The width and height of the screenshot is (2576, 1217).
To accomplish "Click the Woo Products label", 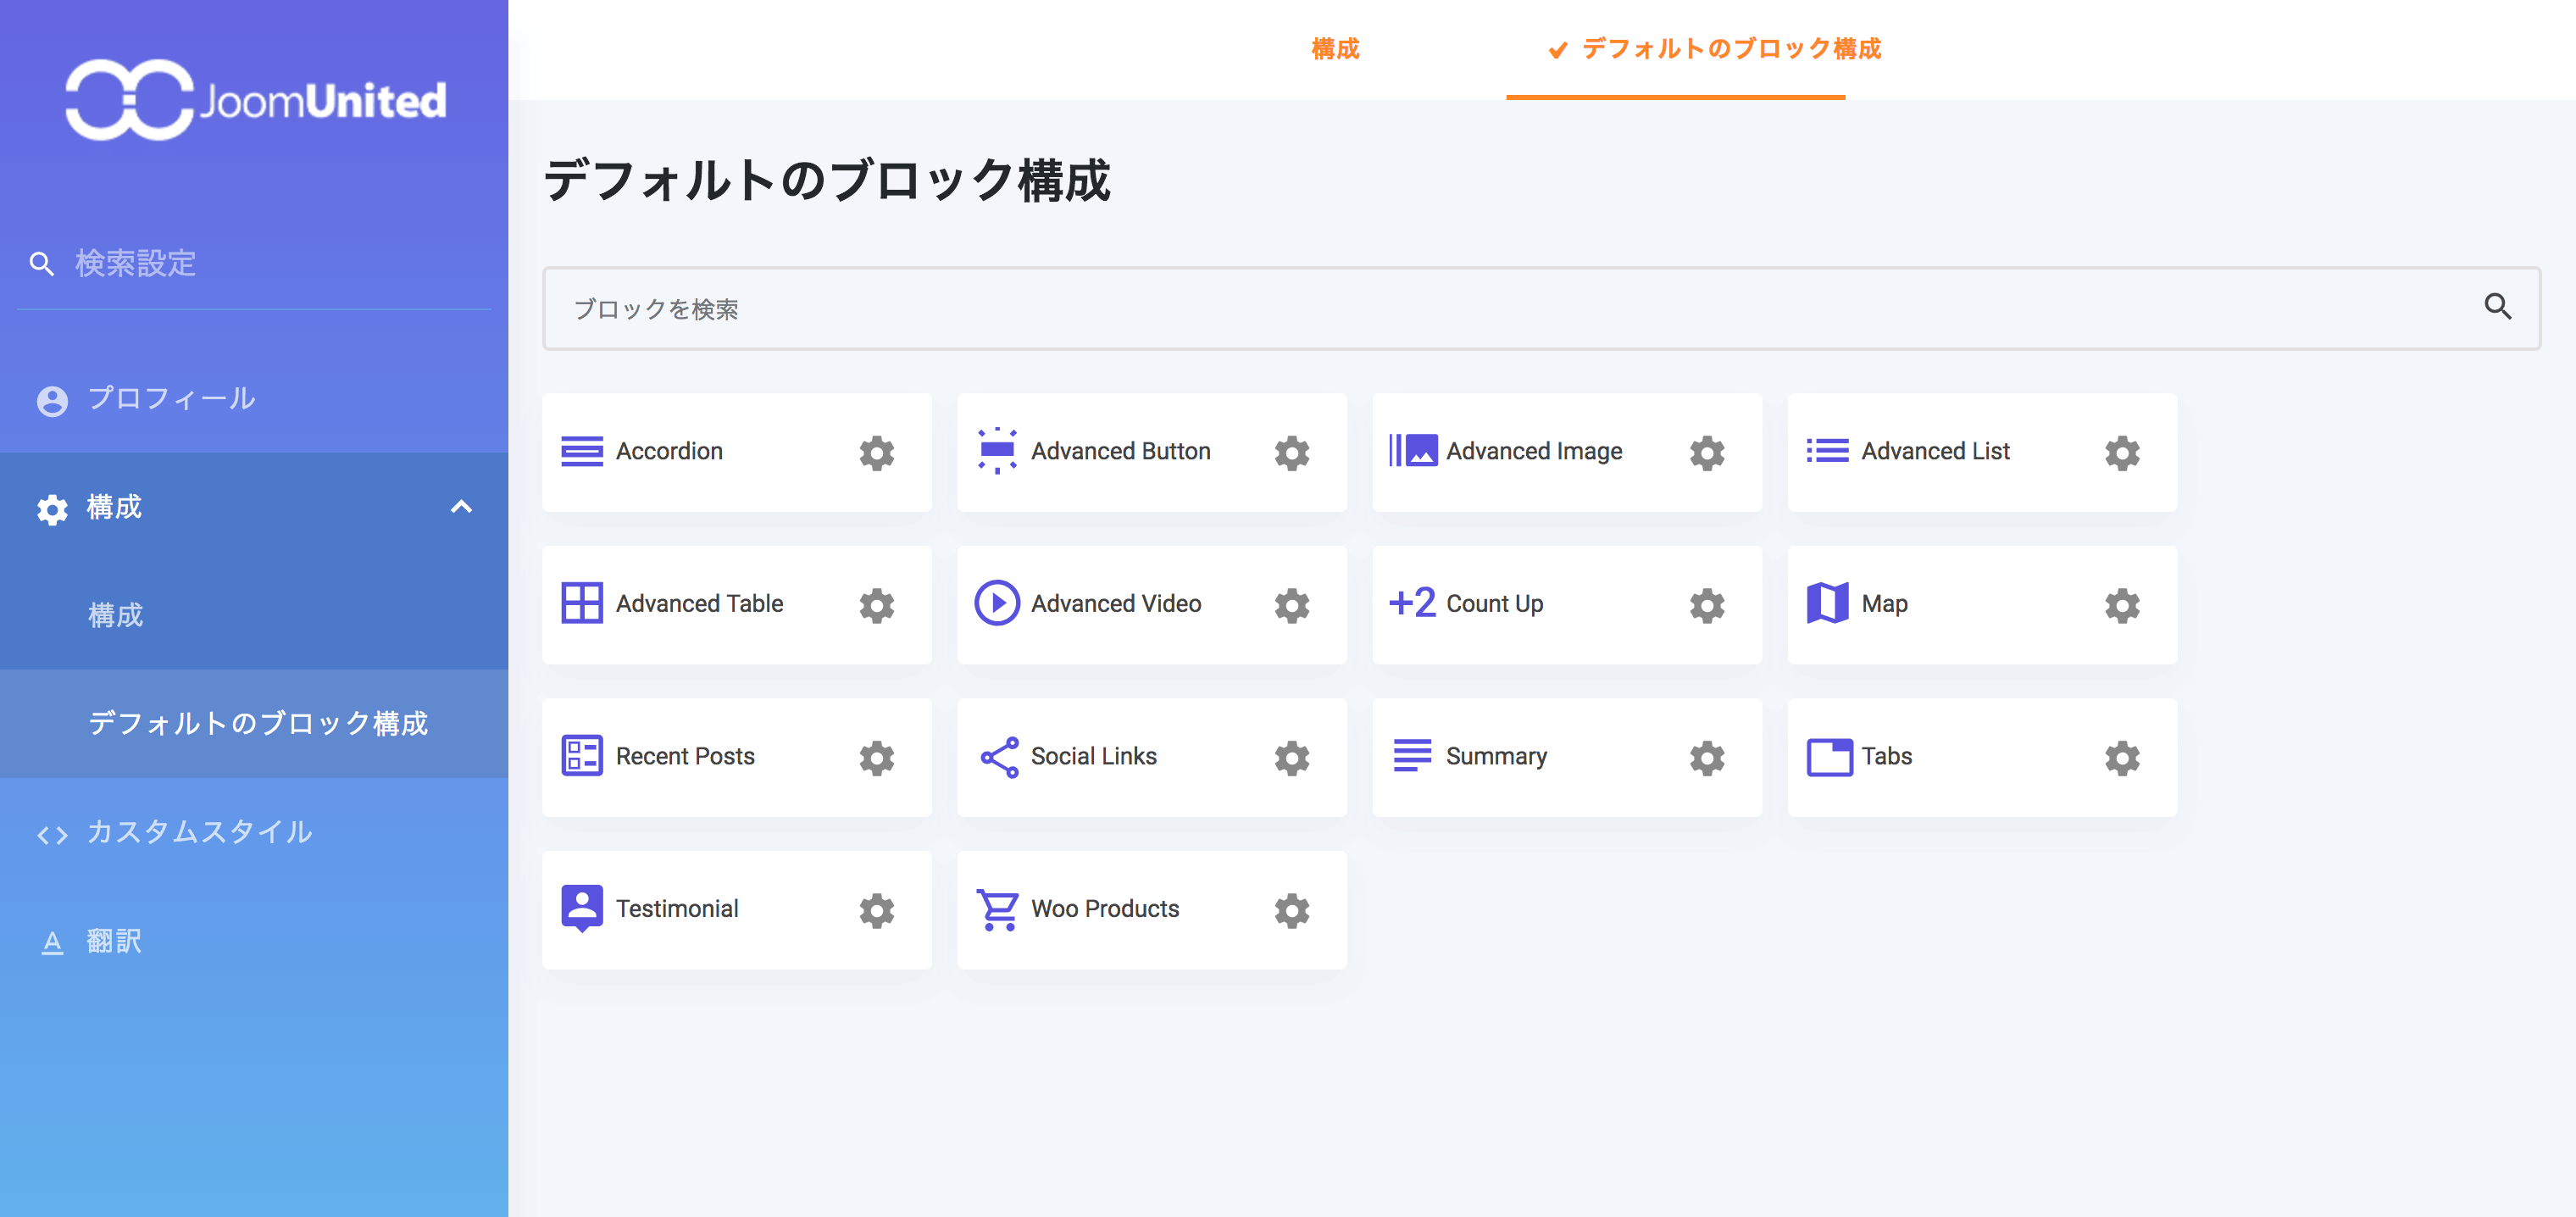I will 1105,908.
